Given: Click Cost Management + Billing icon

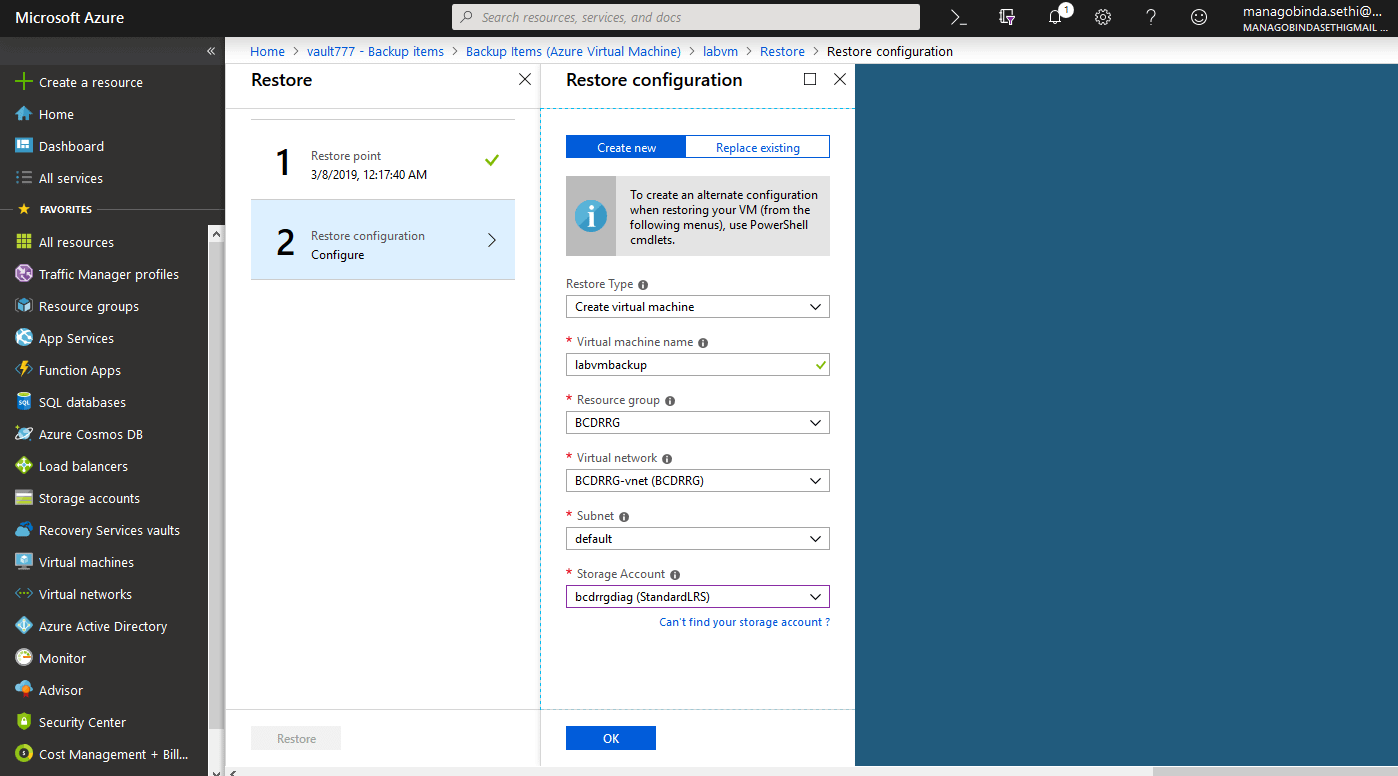Looking at the screenshot, I should (x=24, y=754).
